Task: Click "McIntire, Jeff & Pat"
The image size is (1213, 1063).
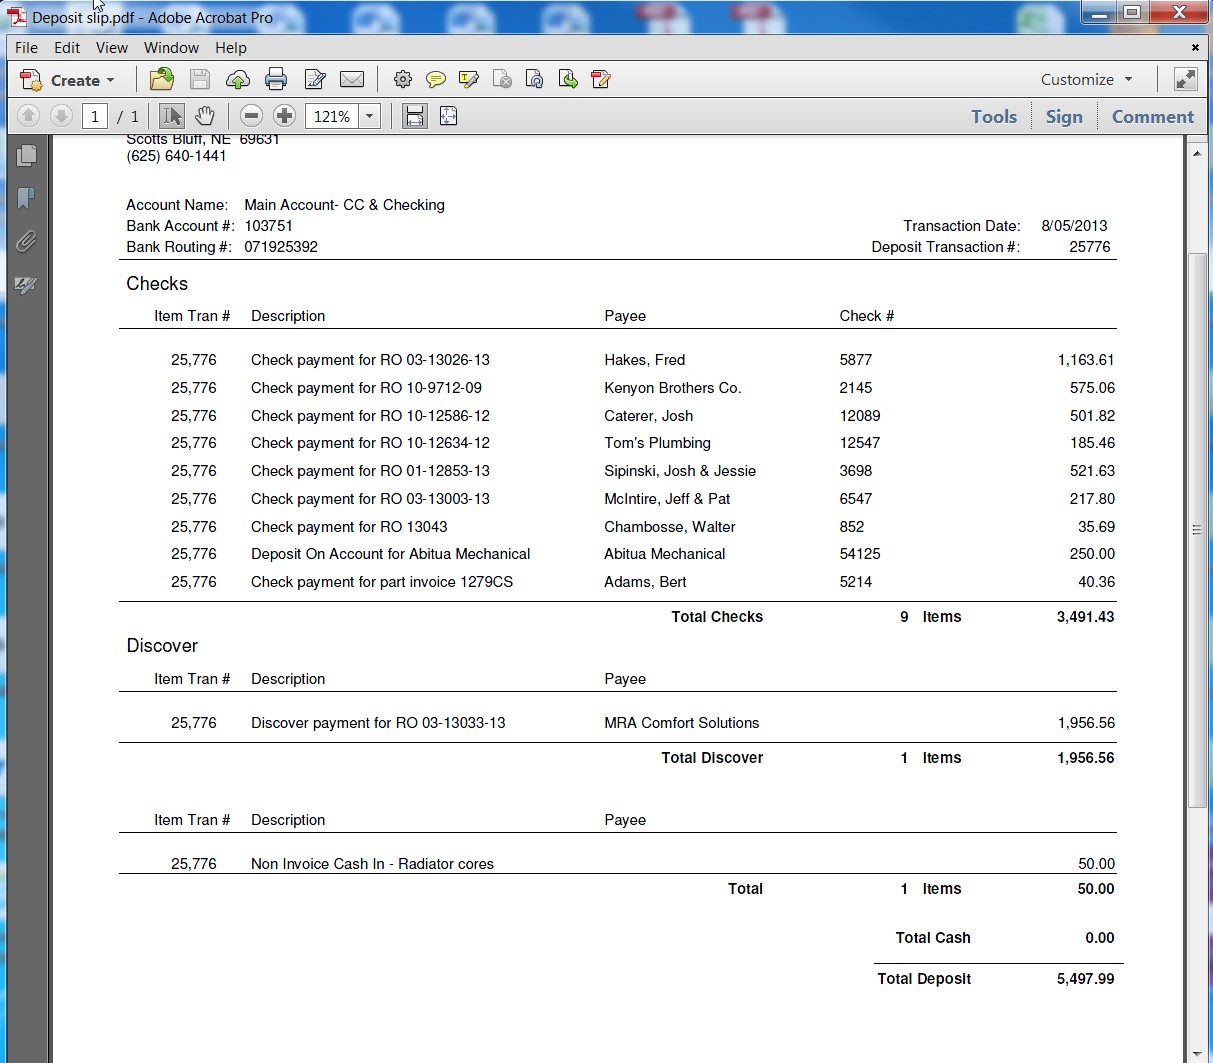Action: [x=667, y=499]
